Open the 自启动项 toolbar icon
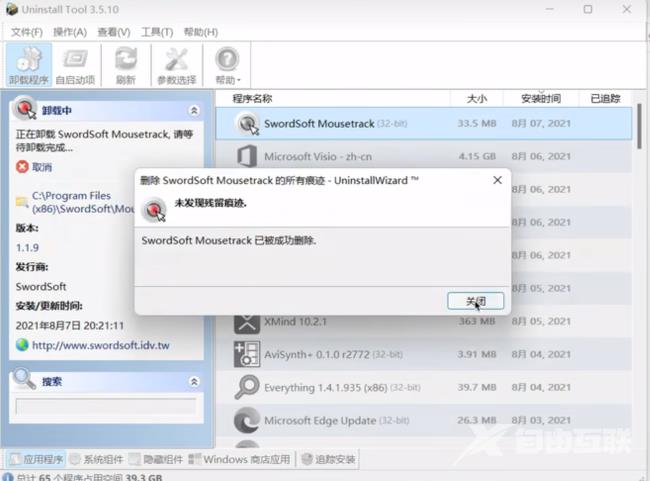The height and width of the screenshot is (481, 650). point(75,65)
